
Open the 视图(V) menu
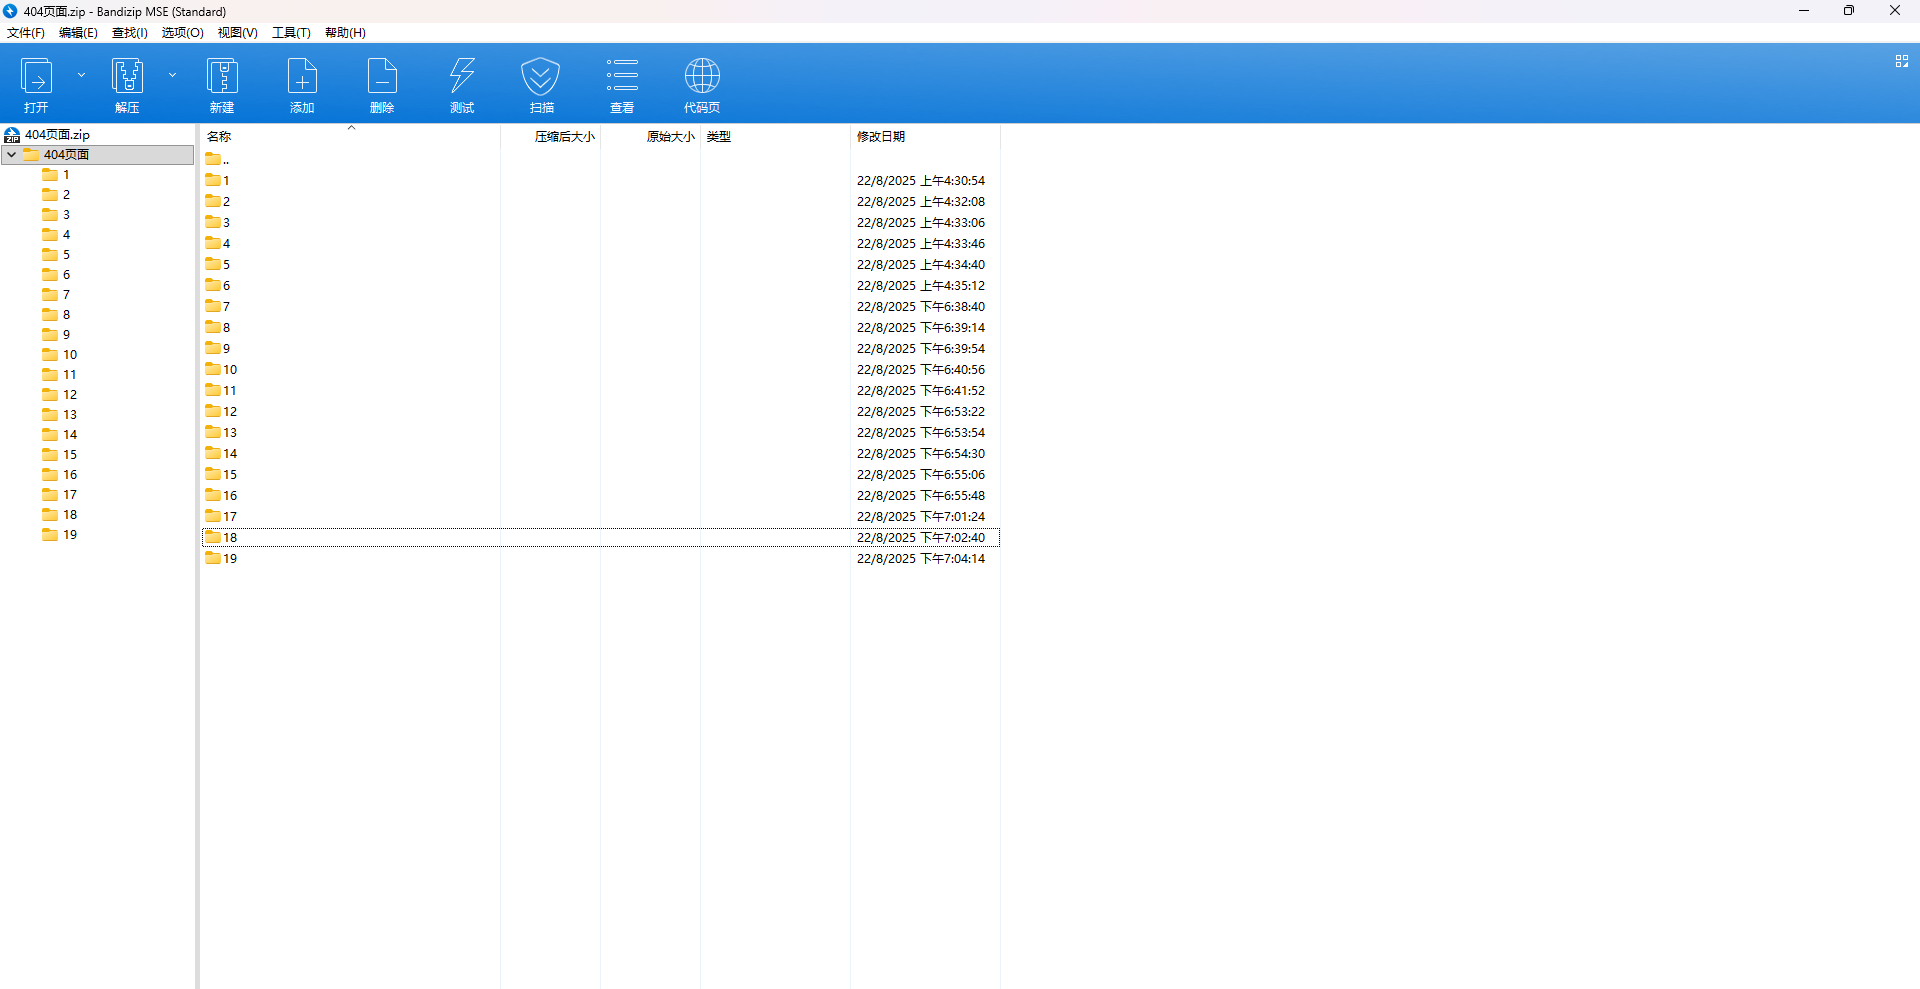tap(238, 33)
